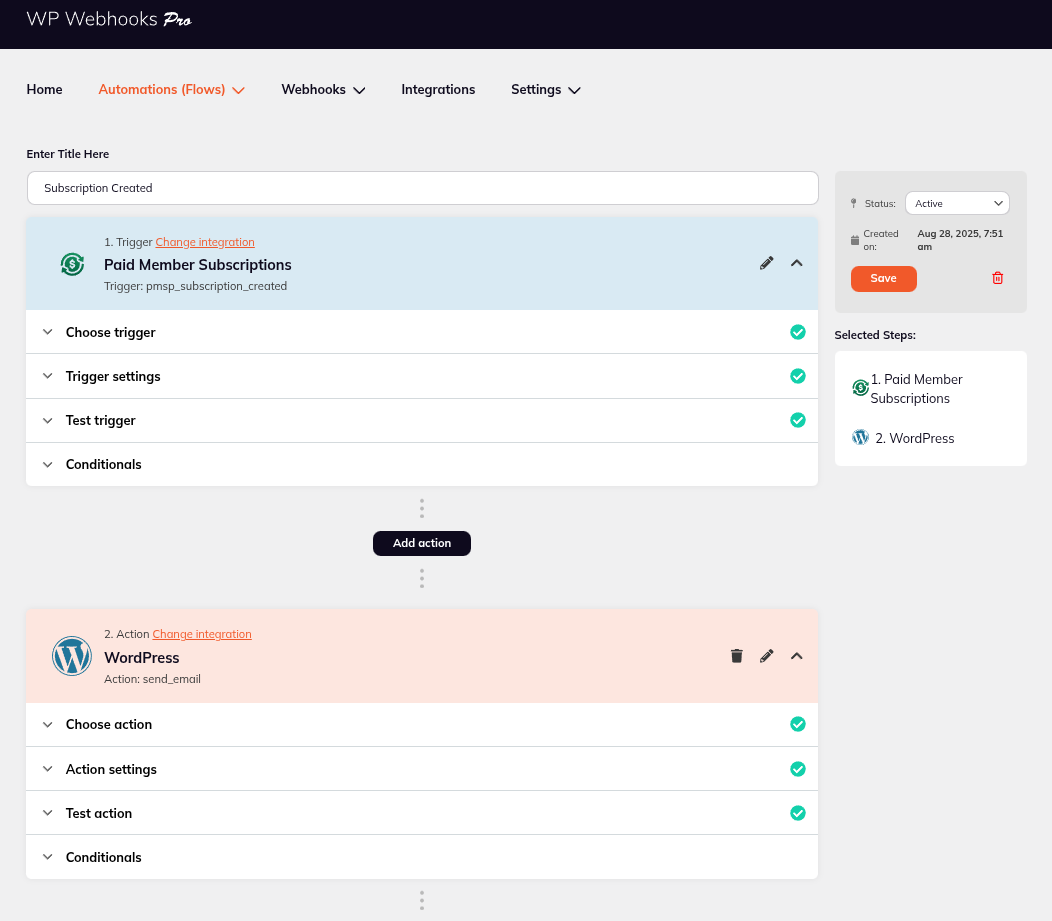The width and height of the screenshot is (1052, 921).
Task: Go to the Home menu item
Action: [44, 89]
